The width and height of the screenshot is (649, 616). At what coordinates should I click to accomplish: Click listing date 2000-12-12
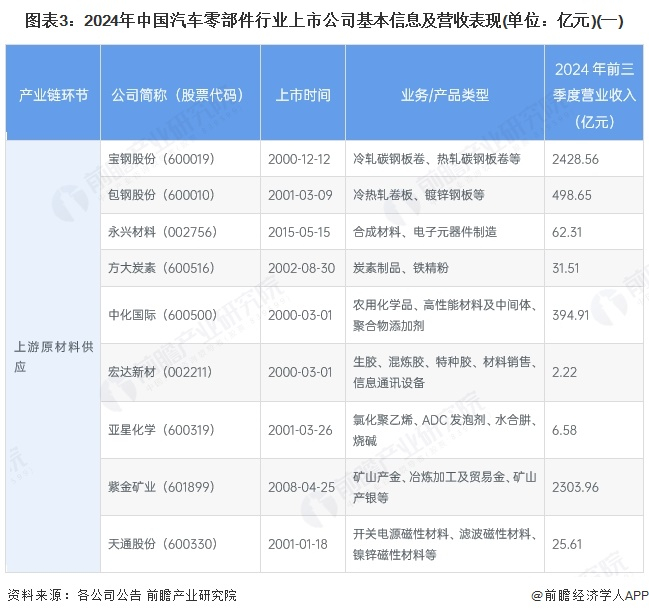click(299, 159)
